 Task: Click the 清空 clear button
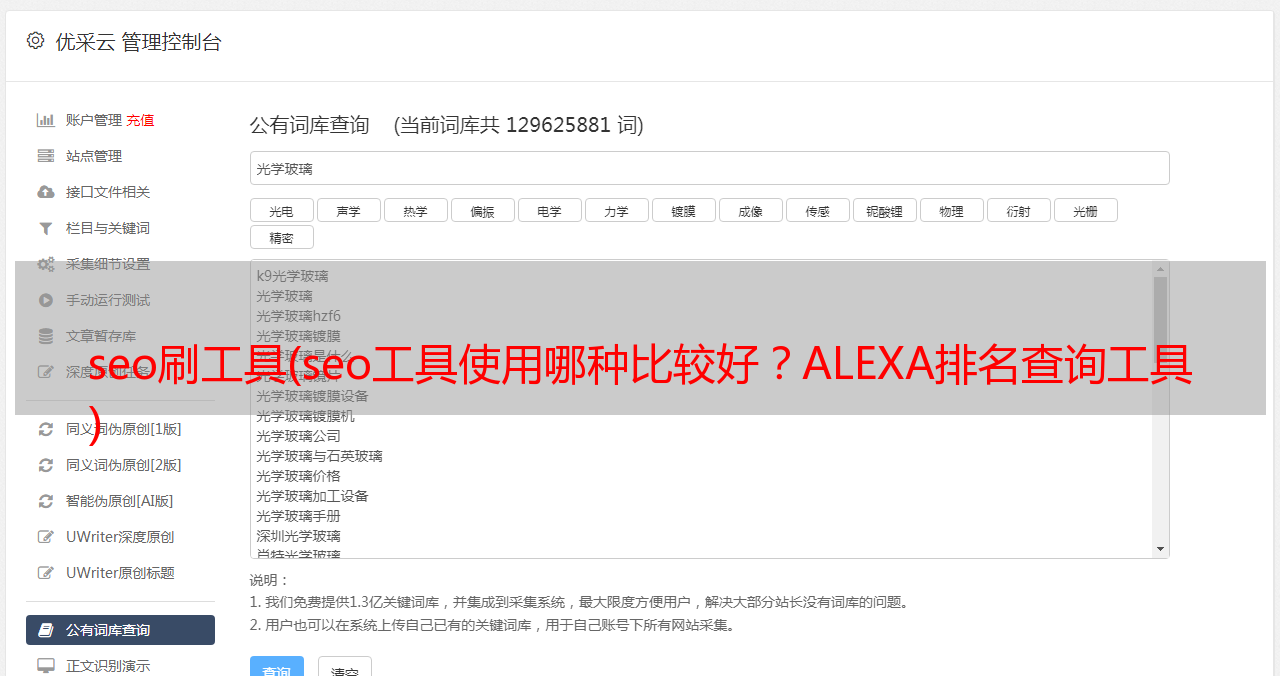pyautogui.click(x=345, y=670)
